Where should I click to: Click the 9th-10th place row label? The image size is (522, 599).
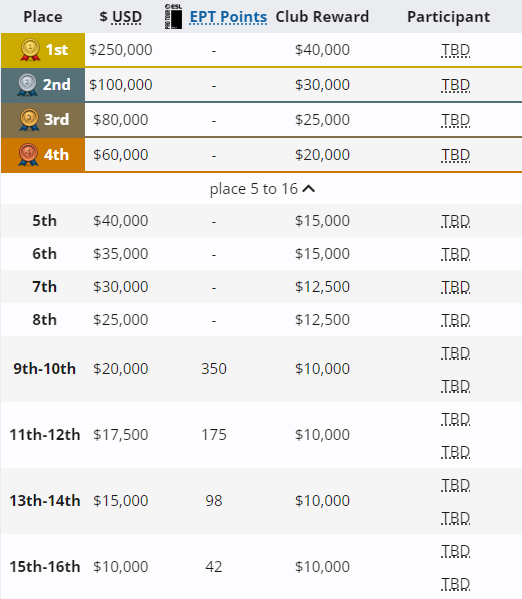[44, 369]
